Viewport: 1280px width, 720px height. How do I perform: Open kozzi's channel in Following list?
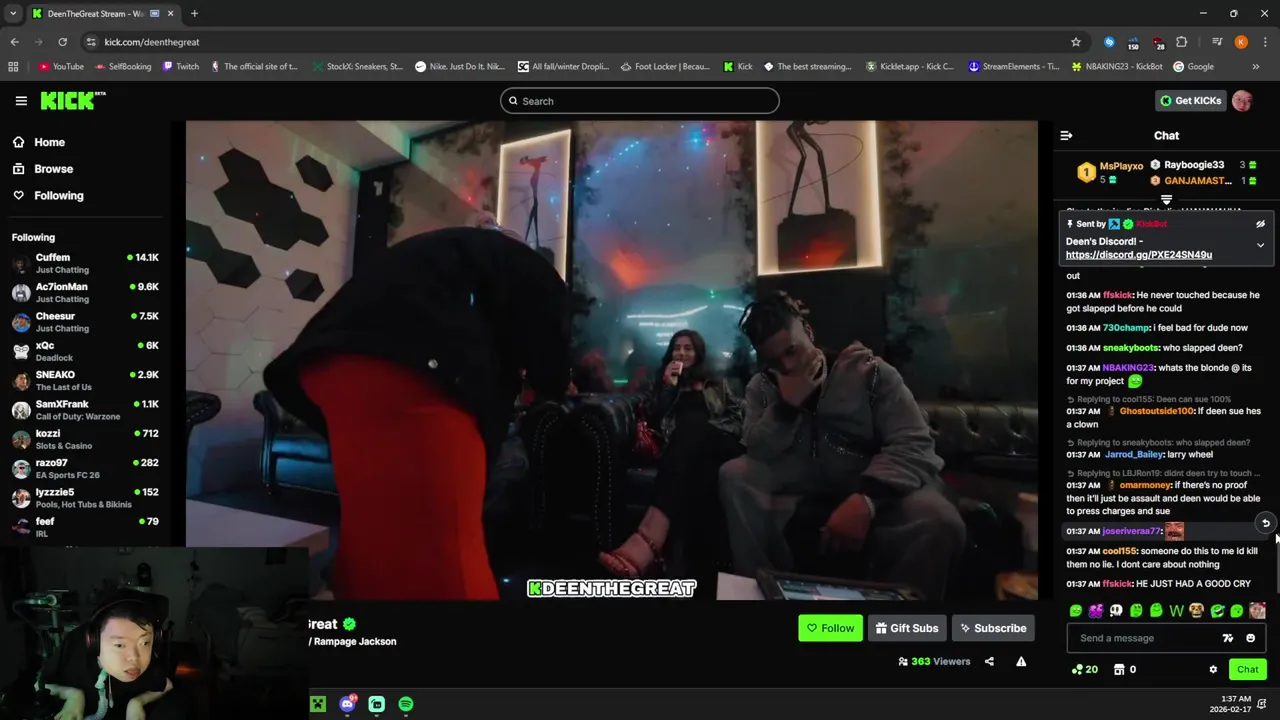[x=85, y=439]
